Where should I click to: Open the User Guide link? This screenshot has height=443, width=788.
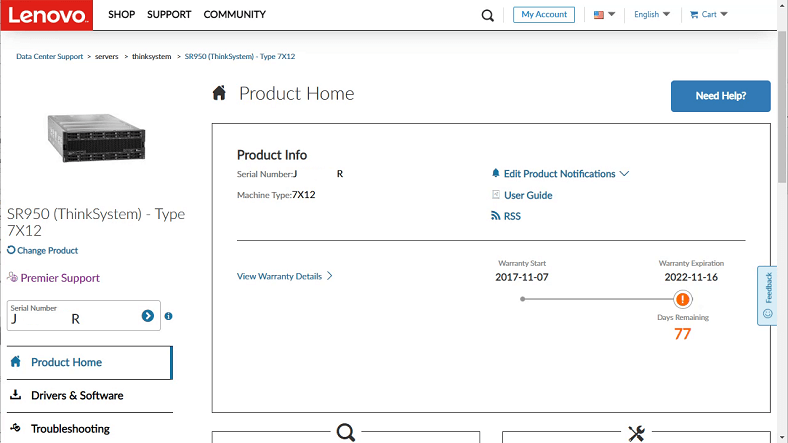(x=528, y=195)
